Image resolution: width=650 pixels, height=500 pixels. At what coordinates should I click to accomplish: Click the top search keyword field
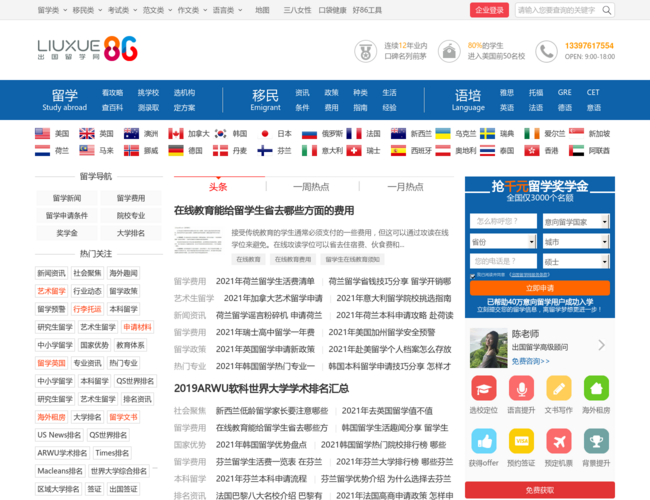tap(557, 10)
